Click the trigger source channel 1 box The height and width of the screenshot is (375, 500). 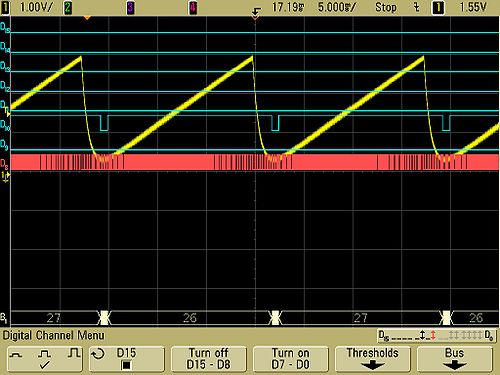coord(438,8)
